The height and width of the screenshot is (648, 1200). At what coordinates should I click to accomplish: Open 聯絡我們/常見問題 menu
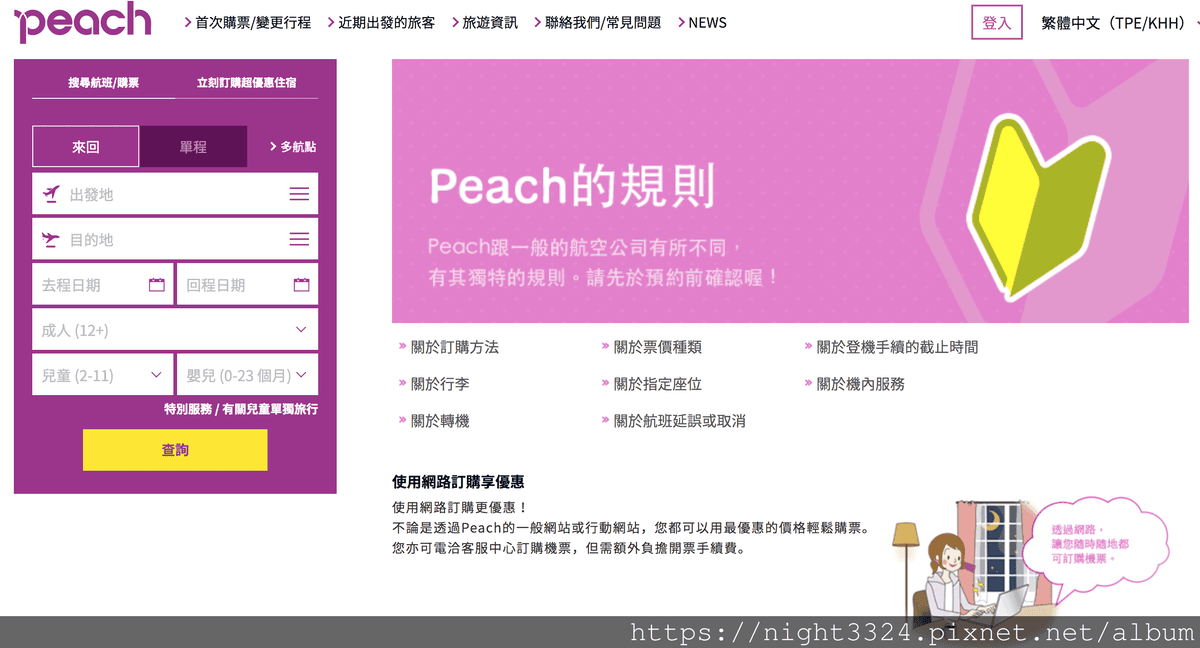point(597,22)
